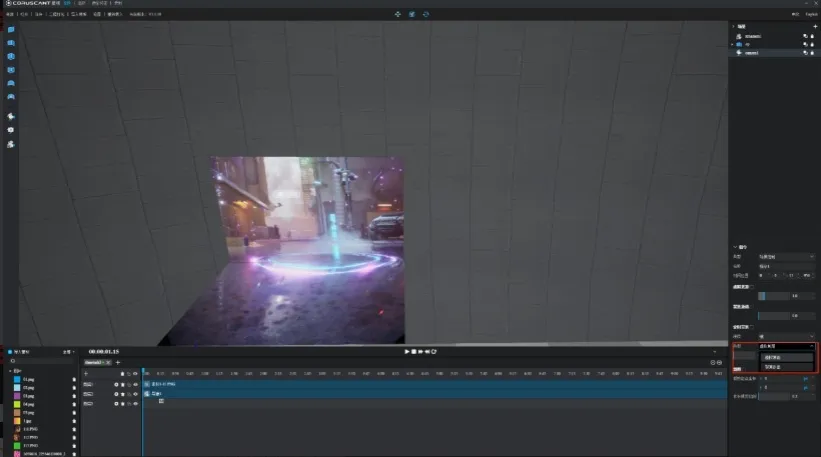Image resolution: width=821 pixels, height=457 pixels.
Task: Select the move gizmo icon above viewport
Action: 398,14
